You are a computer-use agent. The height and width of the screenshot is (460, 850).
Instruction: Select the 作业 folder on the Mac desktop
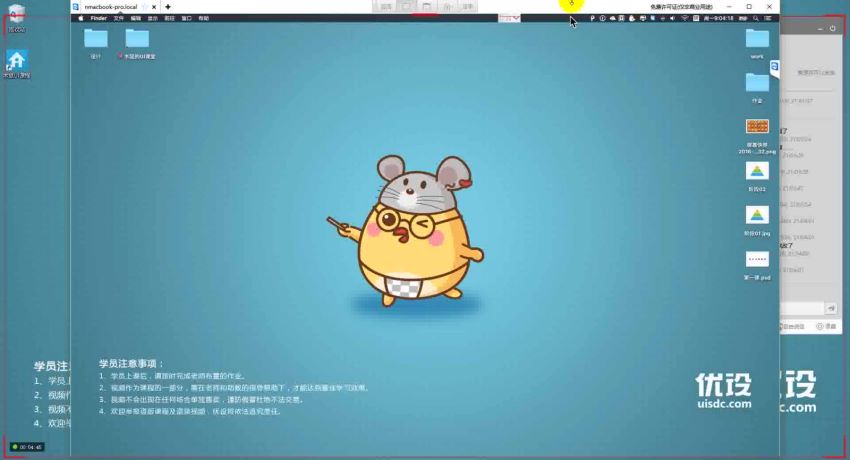click(757, 88)
